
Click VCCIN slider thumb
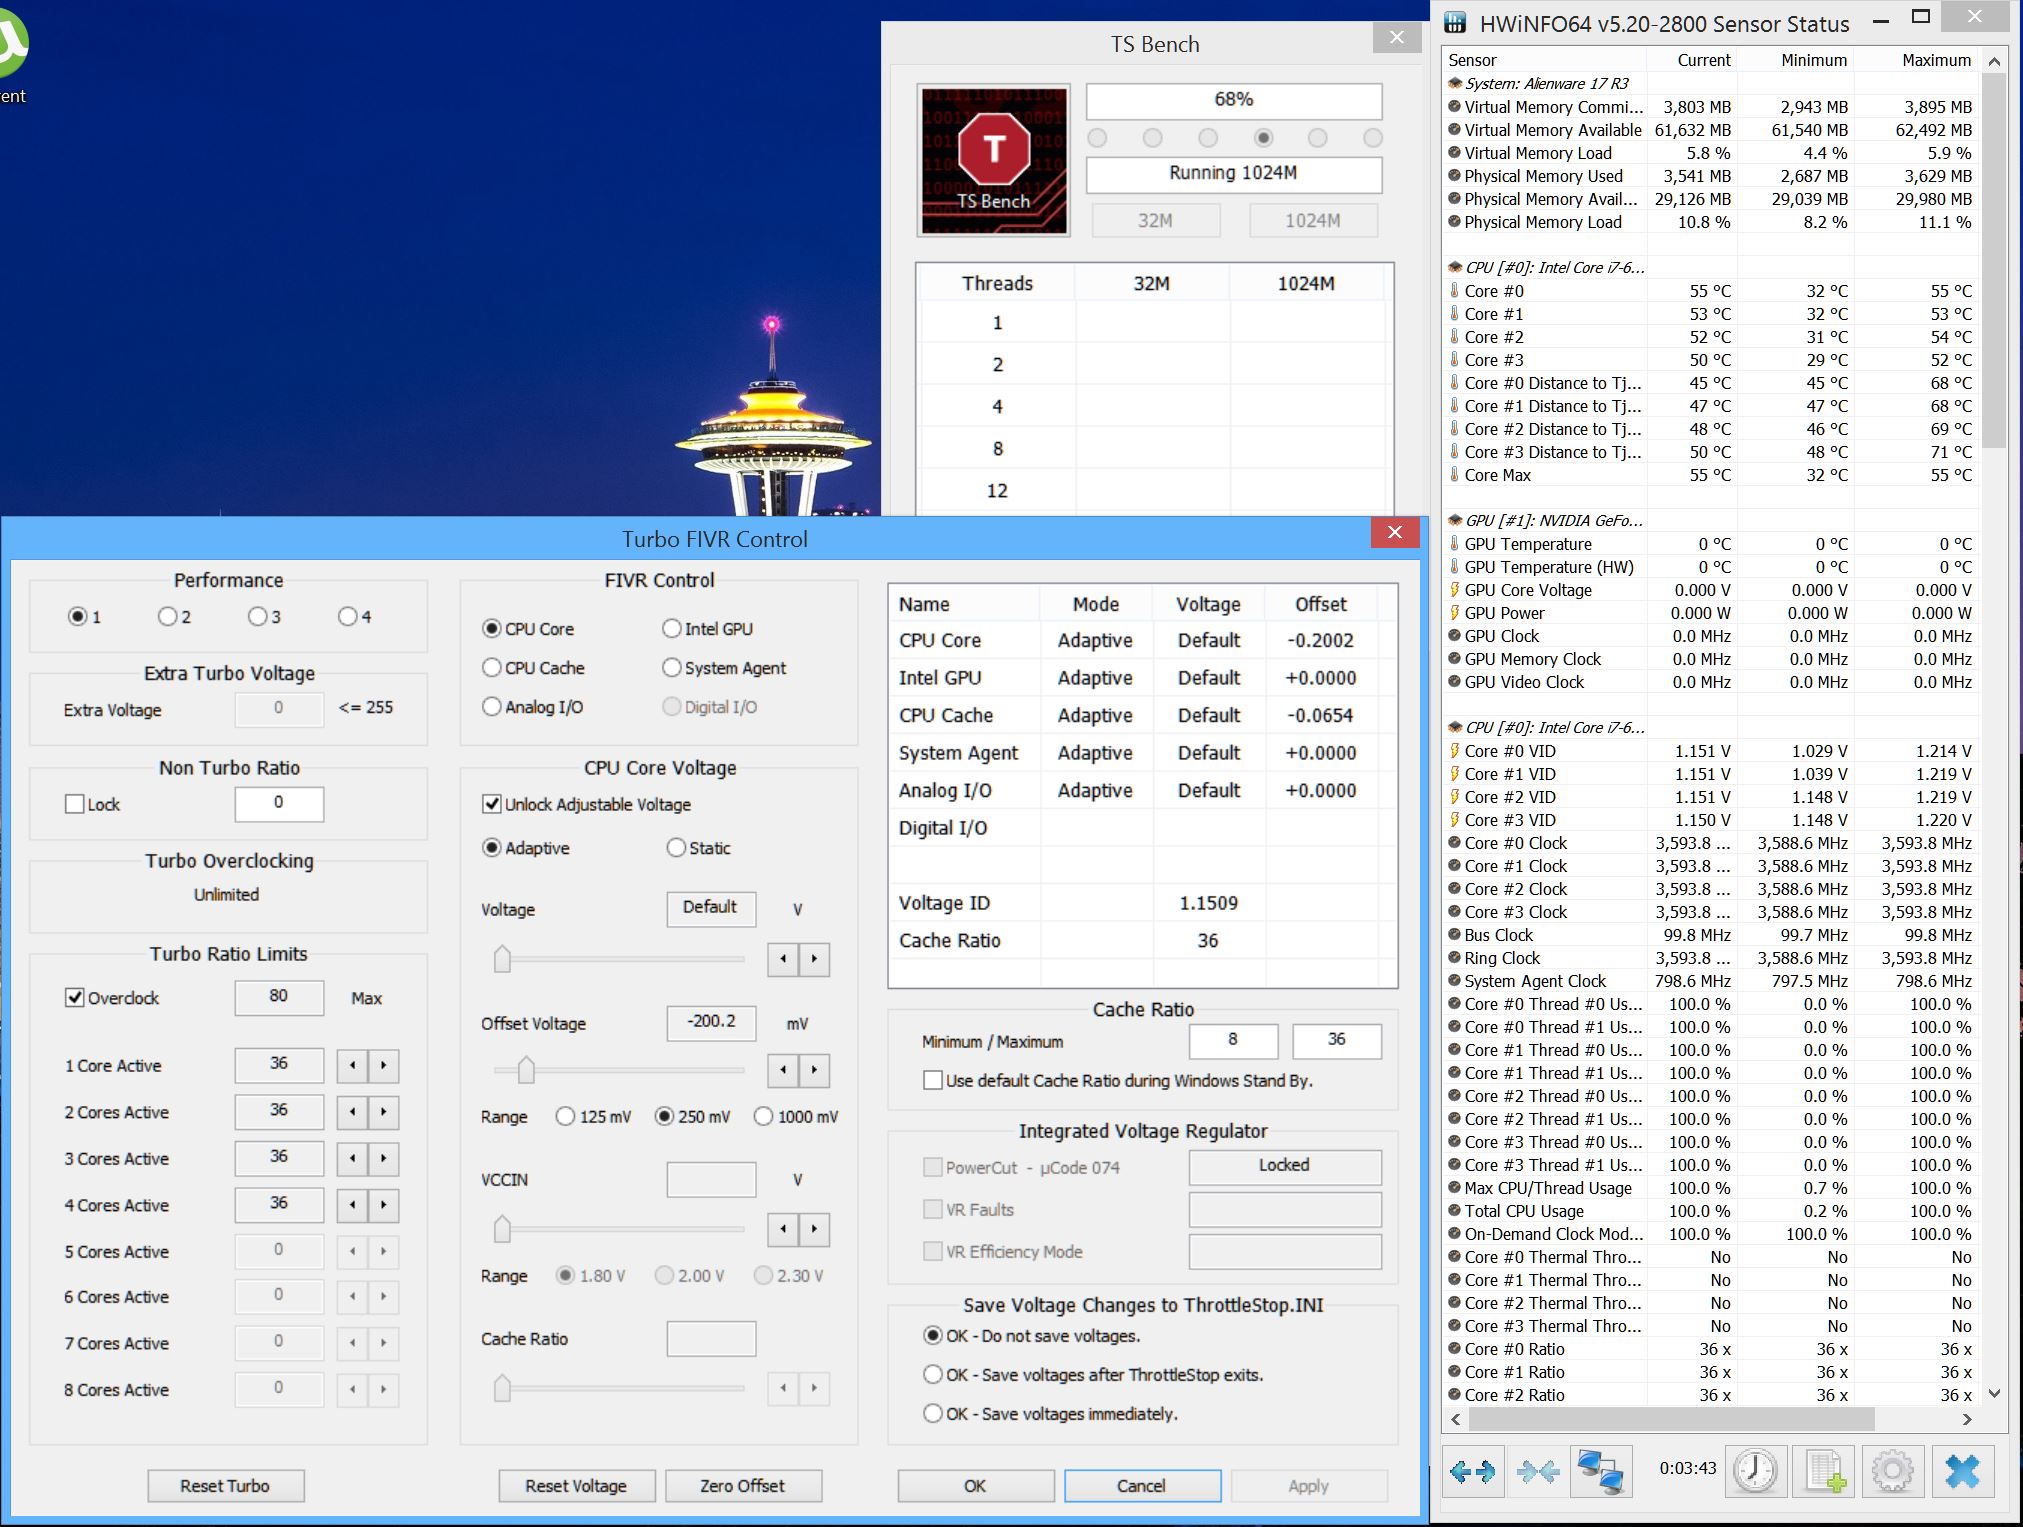point(502,1229)
